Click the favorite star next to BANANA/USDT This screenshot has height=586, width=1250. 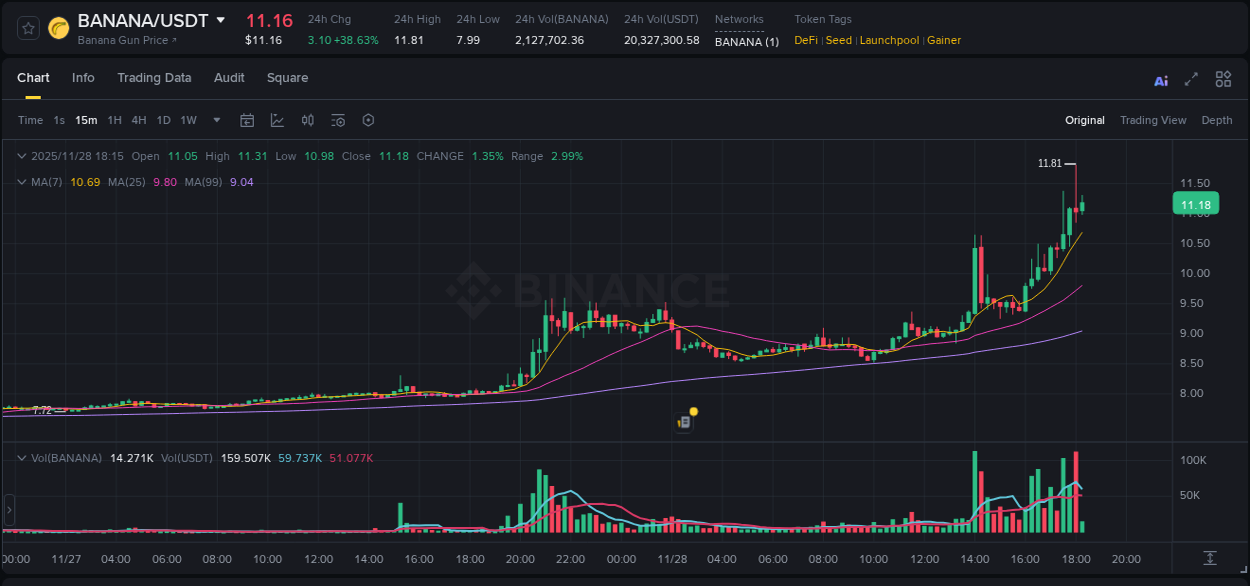(x=27, y=28)
